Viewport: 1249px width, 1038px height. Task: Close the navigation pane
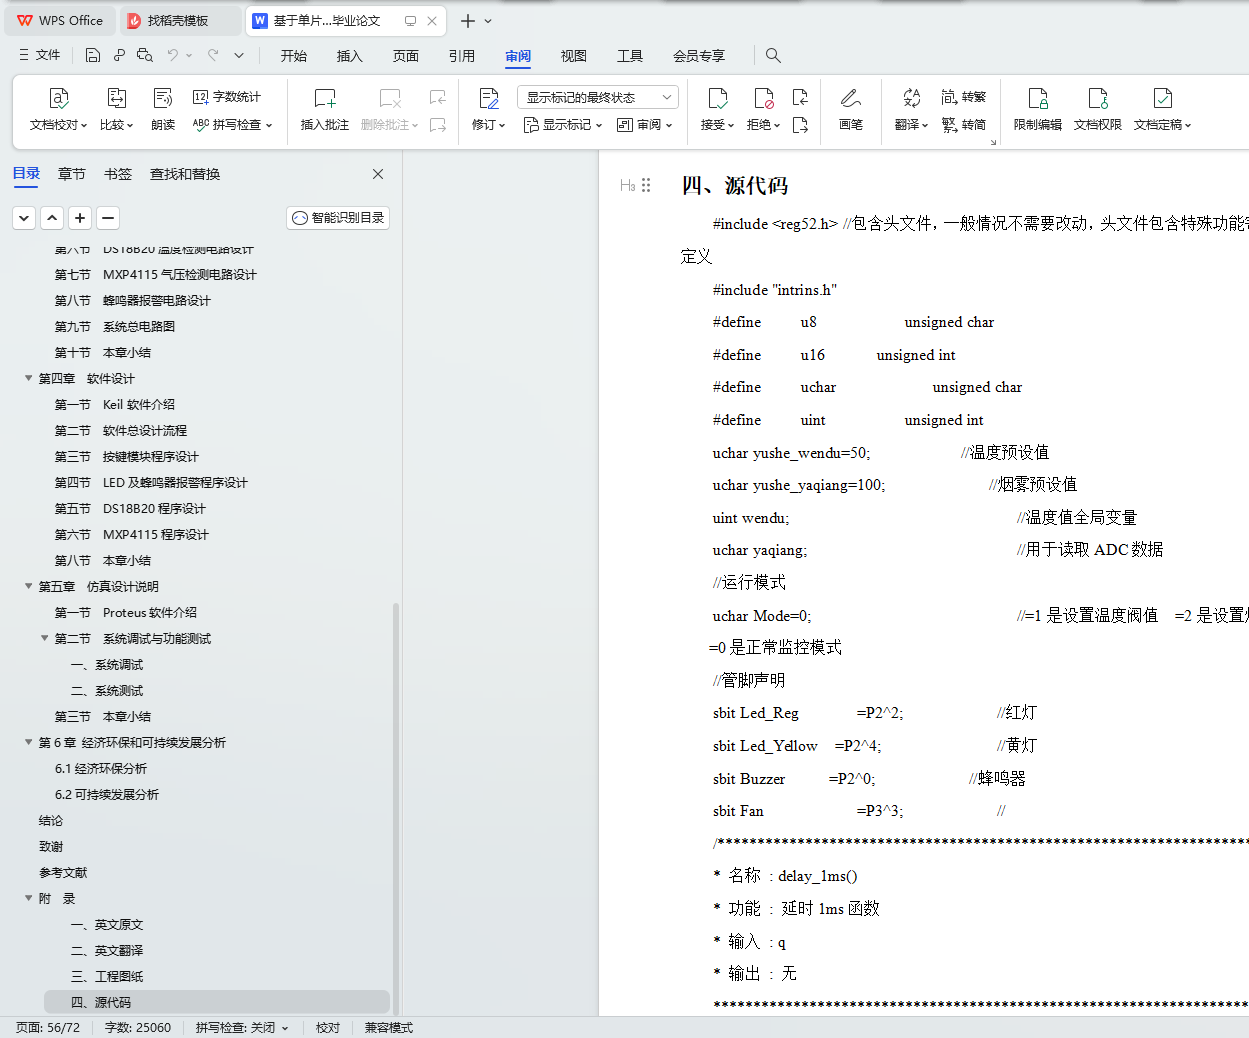(x=378, y=174)
